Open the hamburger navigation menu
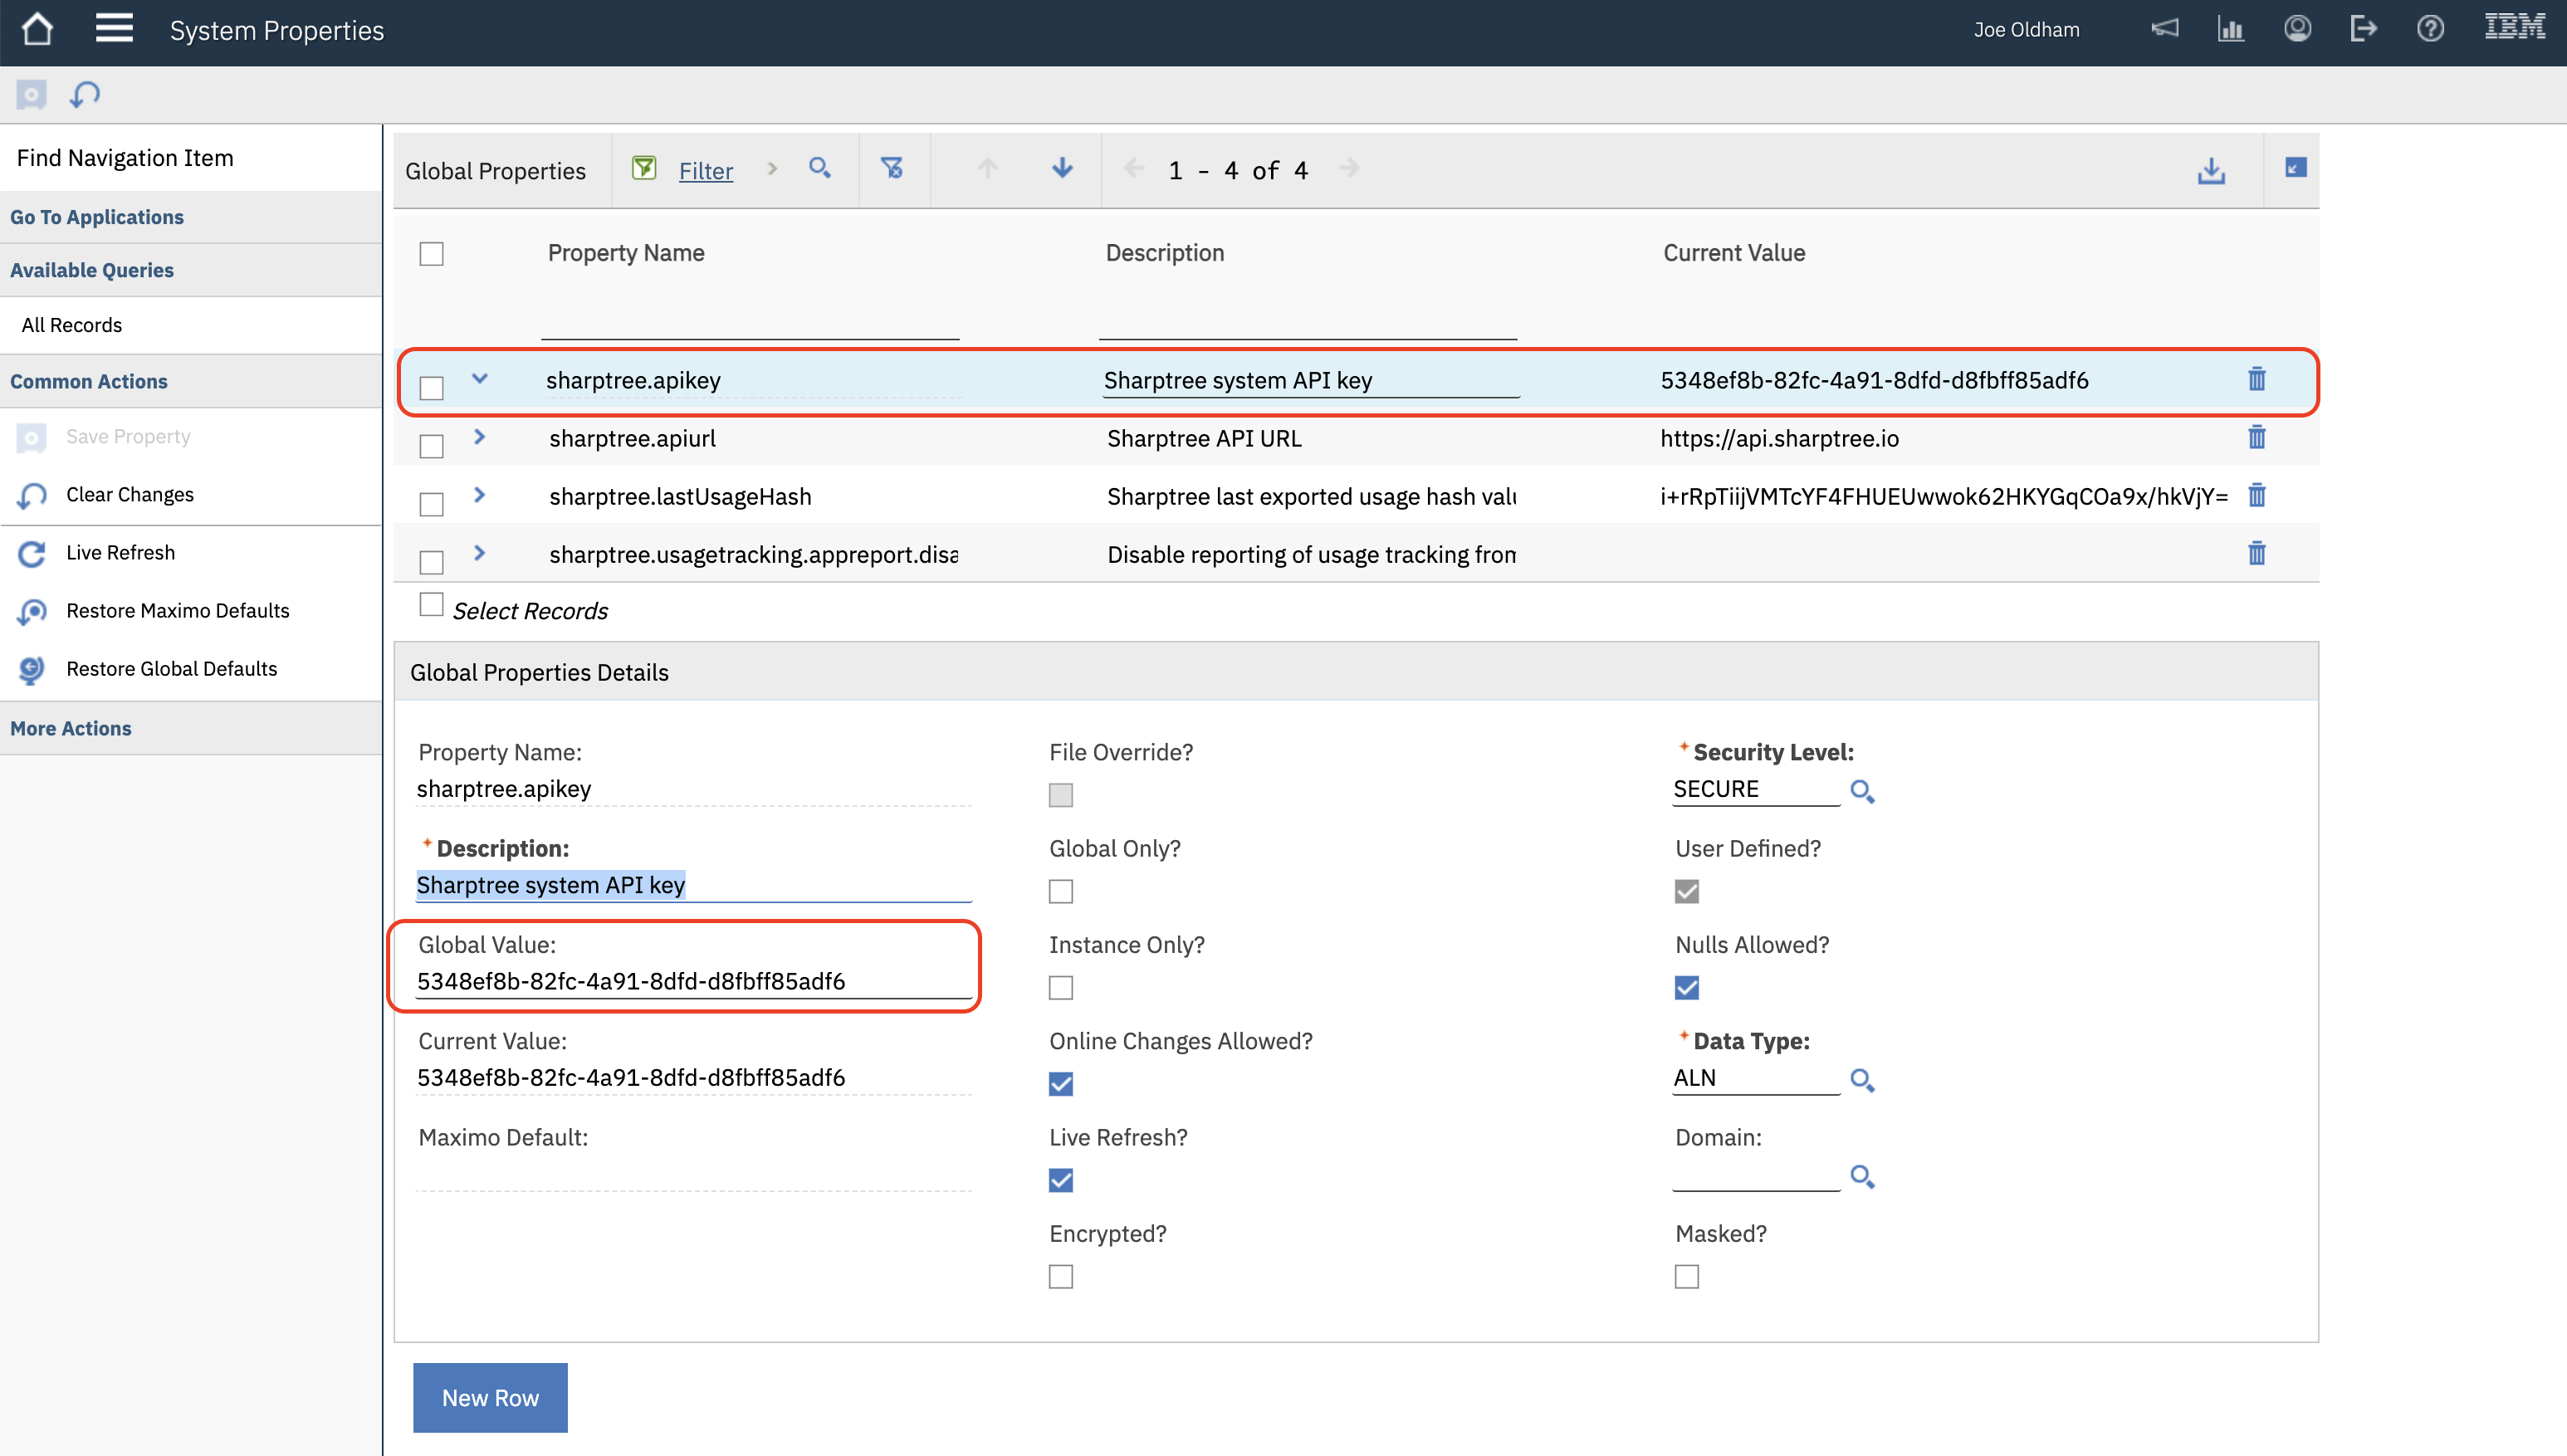Viewport: 2567px width, 1456px height. [114, 28]
